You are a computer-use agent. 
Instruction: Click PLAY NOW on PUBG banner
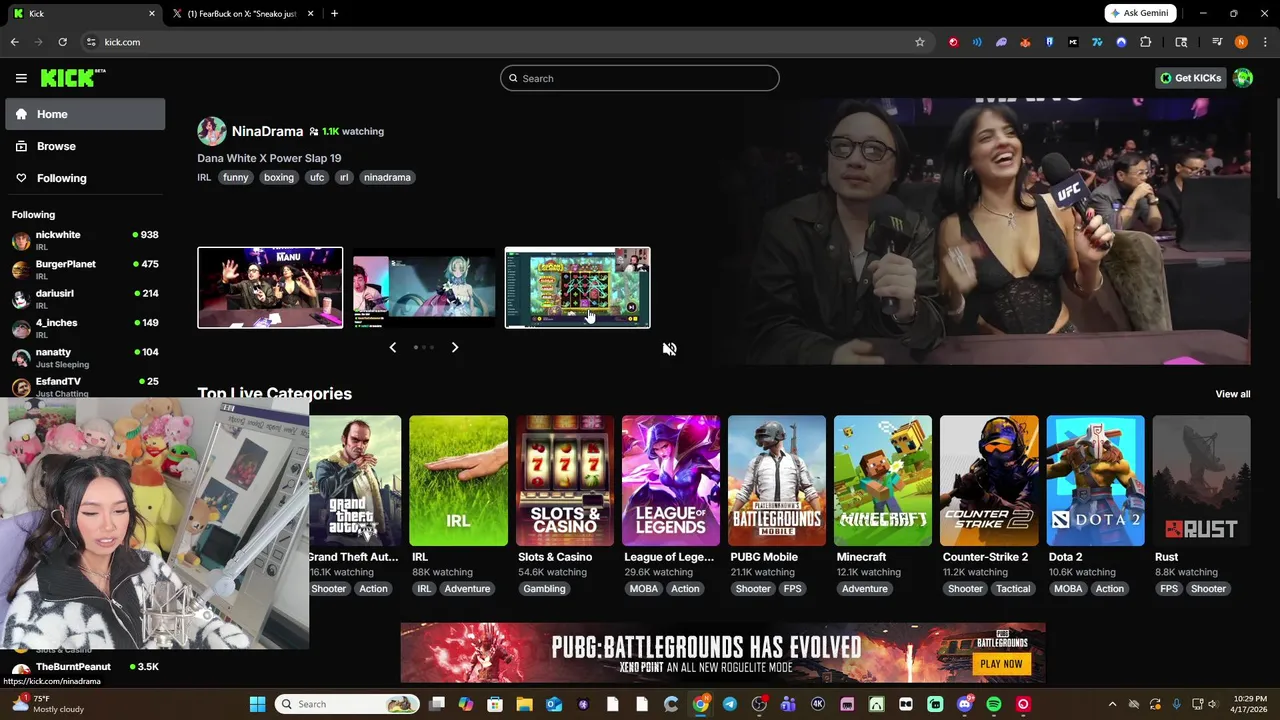click(1001, 664)
